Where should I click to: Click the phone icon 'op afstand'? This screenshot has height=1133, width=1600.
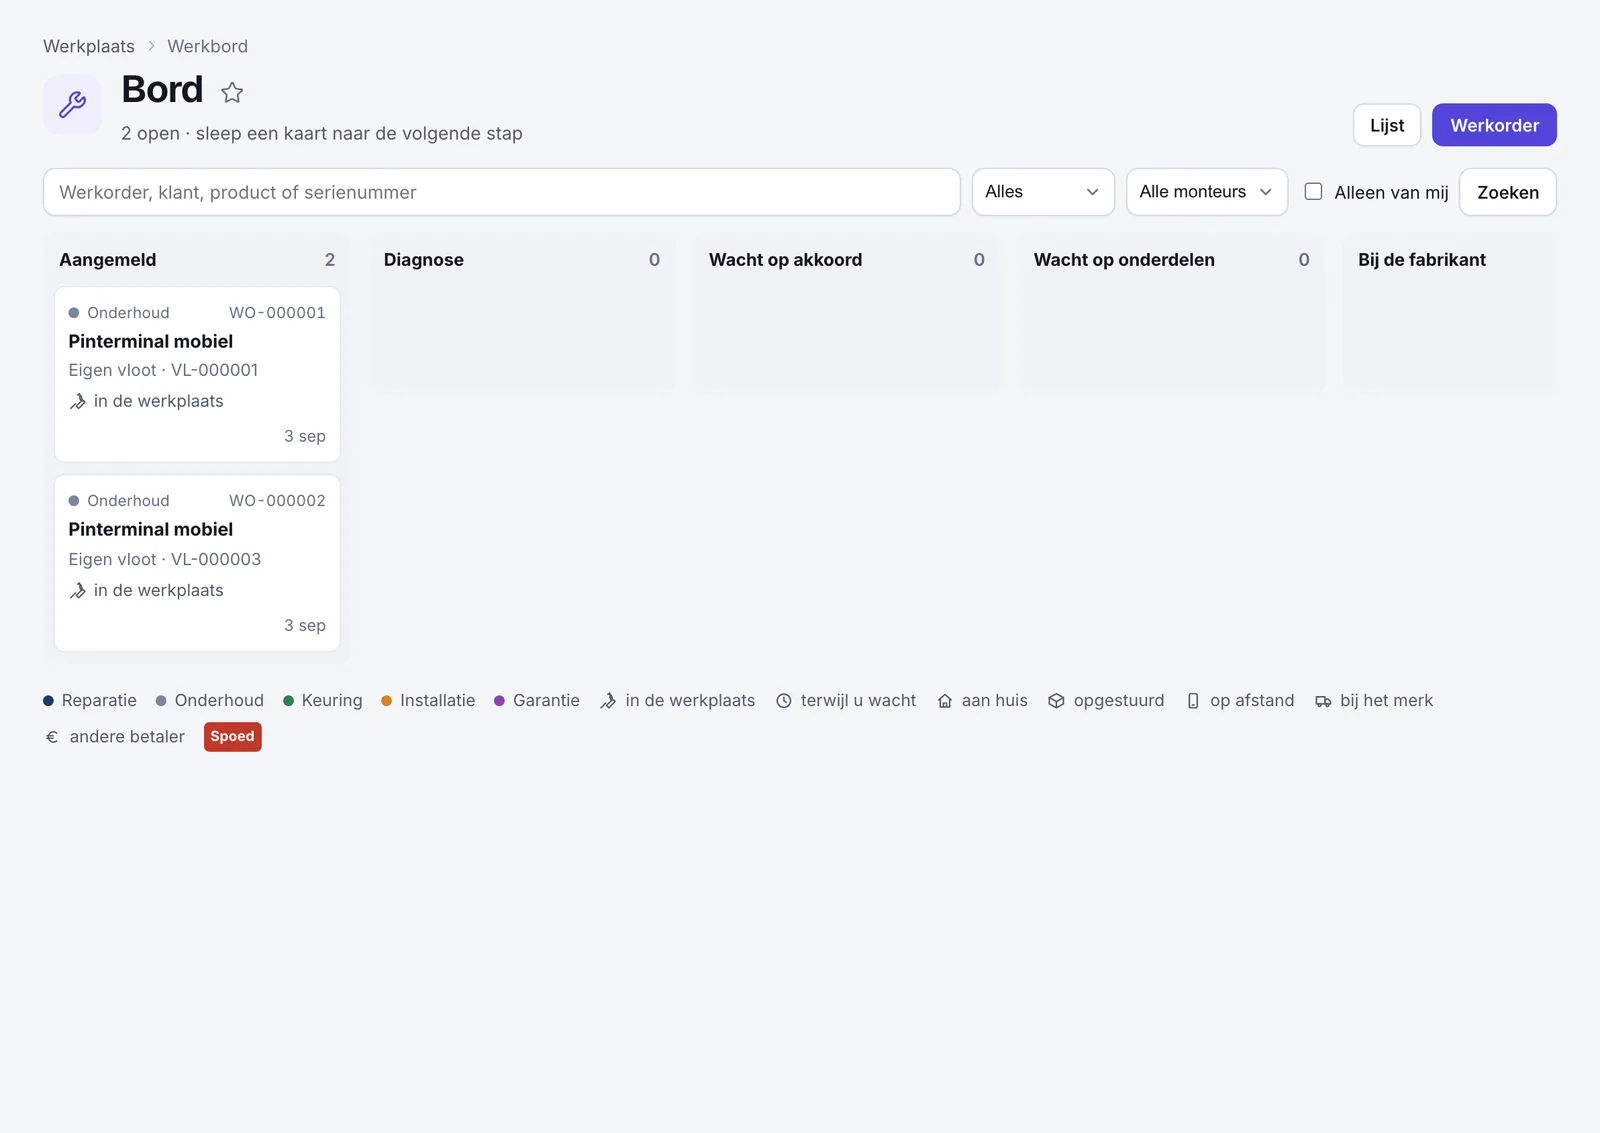pos(1193,701)
